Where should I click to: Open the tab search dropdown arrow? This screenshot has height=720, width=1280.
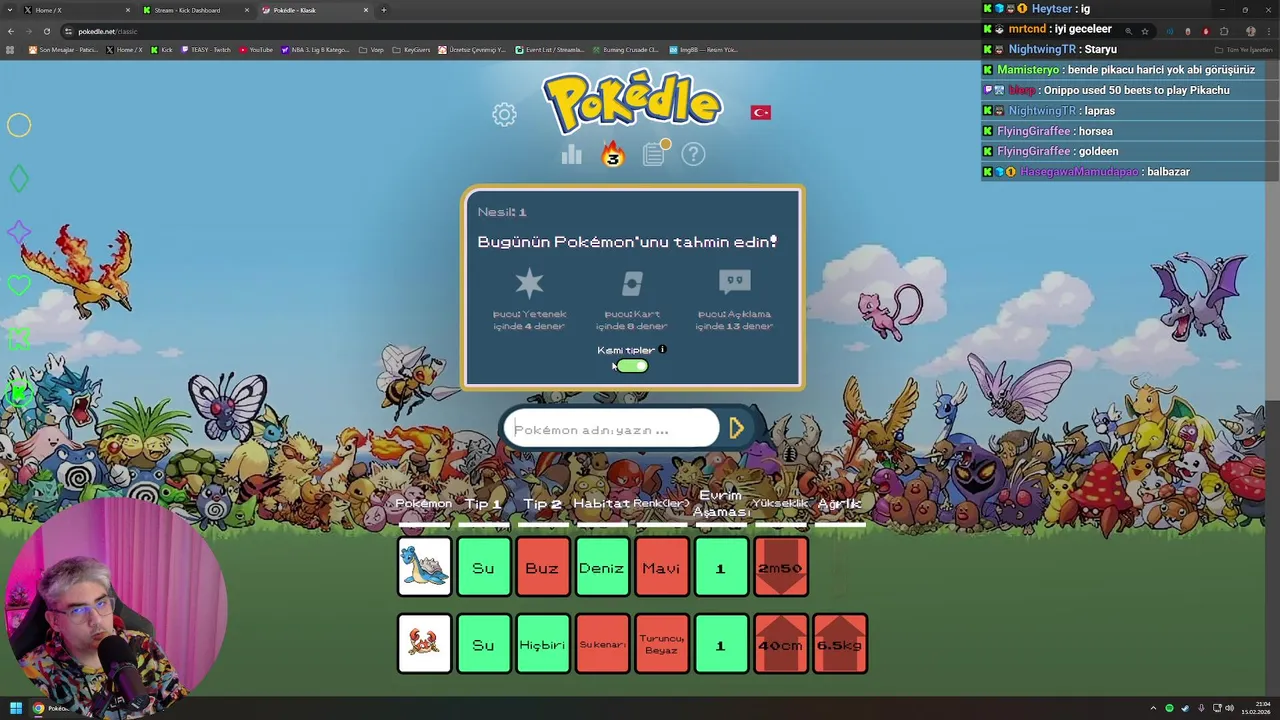(10, 10)
